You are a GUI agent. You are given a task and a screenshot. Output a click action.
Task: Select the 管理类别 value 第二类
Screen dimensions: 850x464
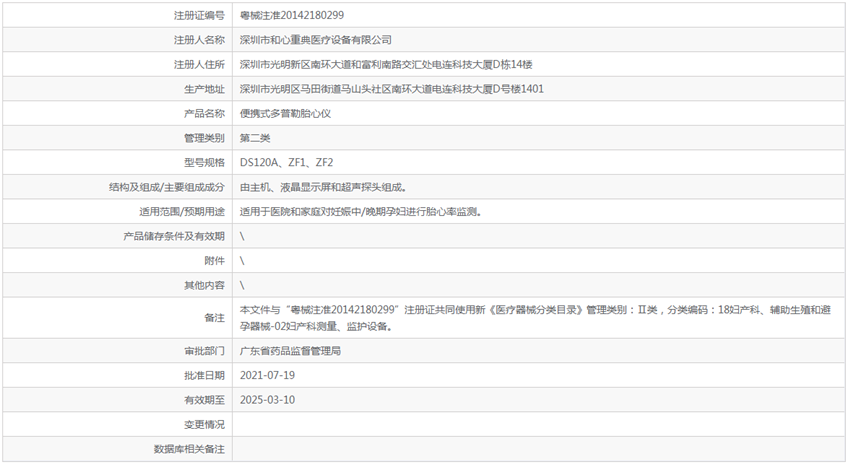coord(255,138)
